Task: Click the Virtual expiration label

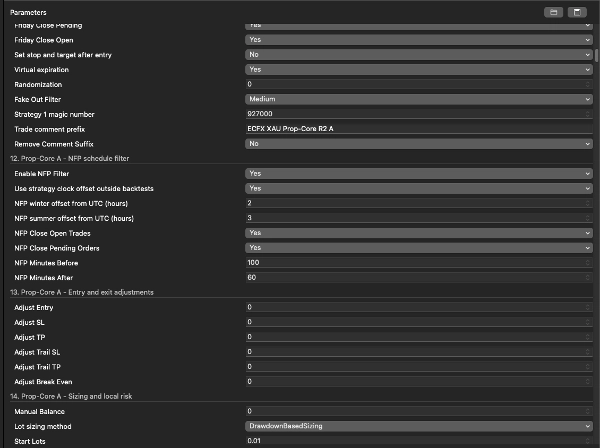Action: click(41, 70)
